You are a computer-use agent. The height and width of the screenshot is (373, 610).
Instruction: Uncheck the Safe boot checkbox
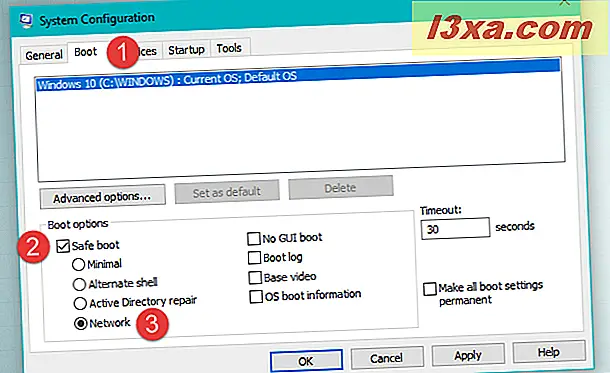(x=63, y=246)
